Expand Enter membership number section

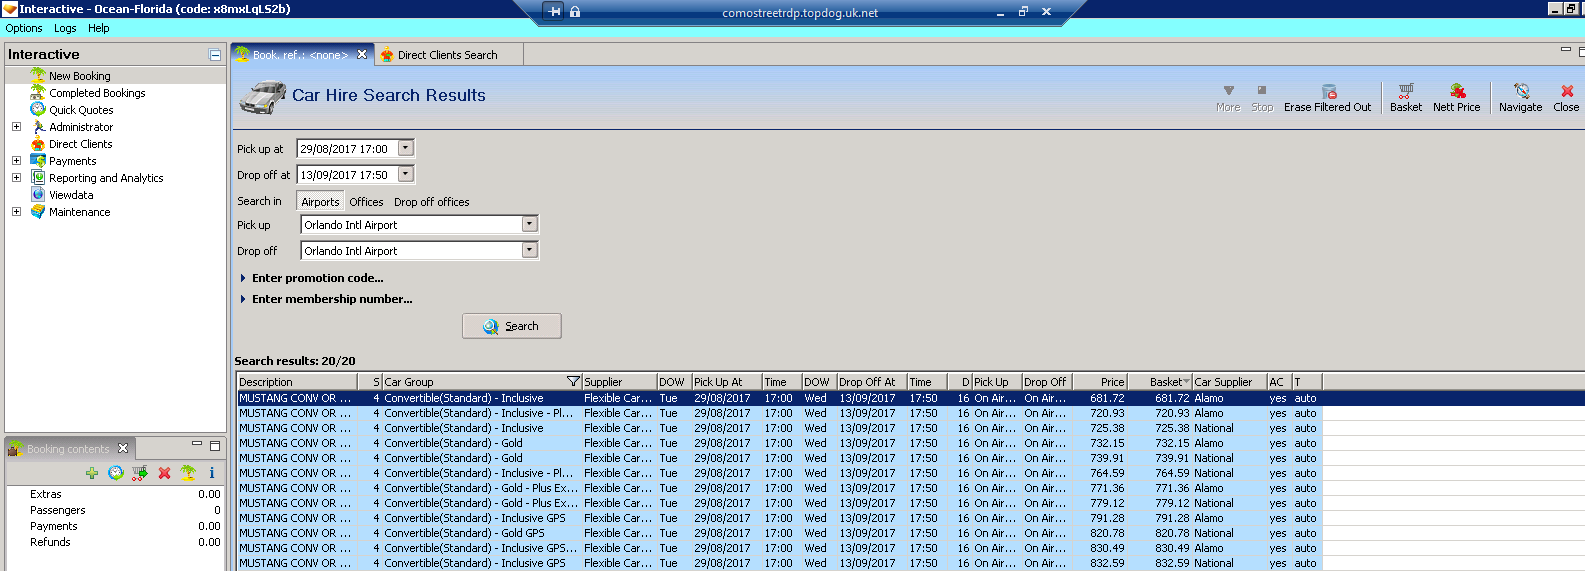(243, 299)
